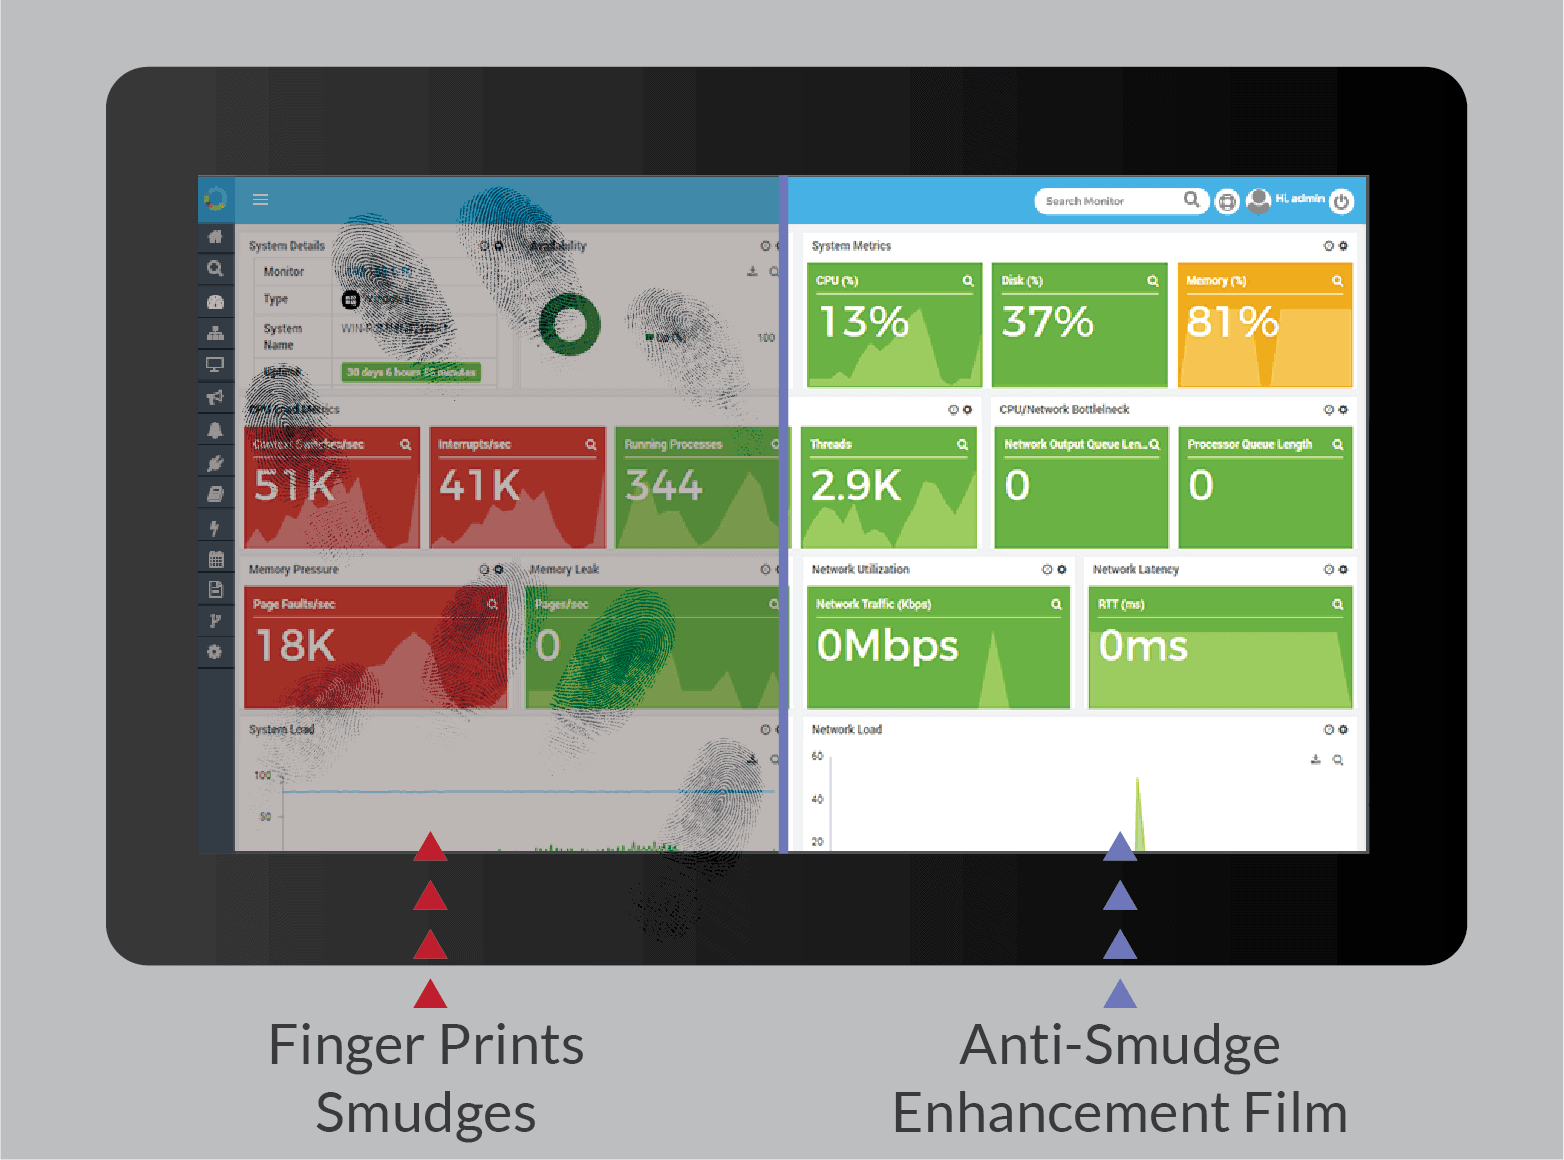Open settings gear icon in sidebar
Screen dimensions: 1564x1160
pos(214,652)
